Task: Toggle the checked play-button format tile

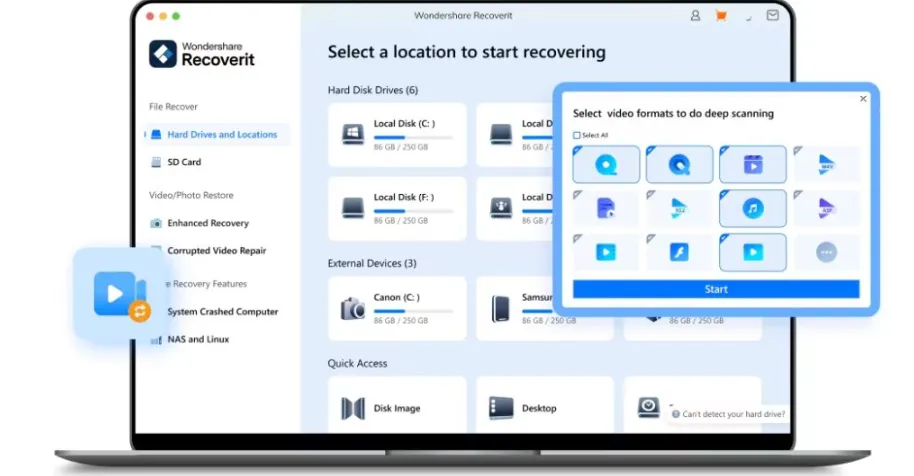Action: click(753, 252)
